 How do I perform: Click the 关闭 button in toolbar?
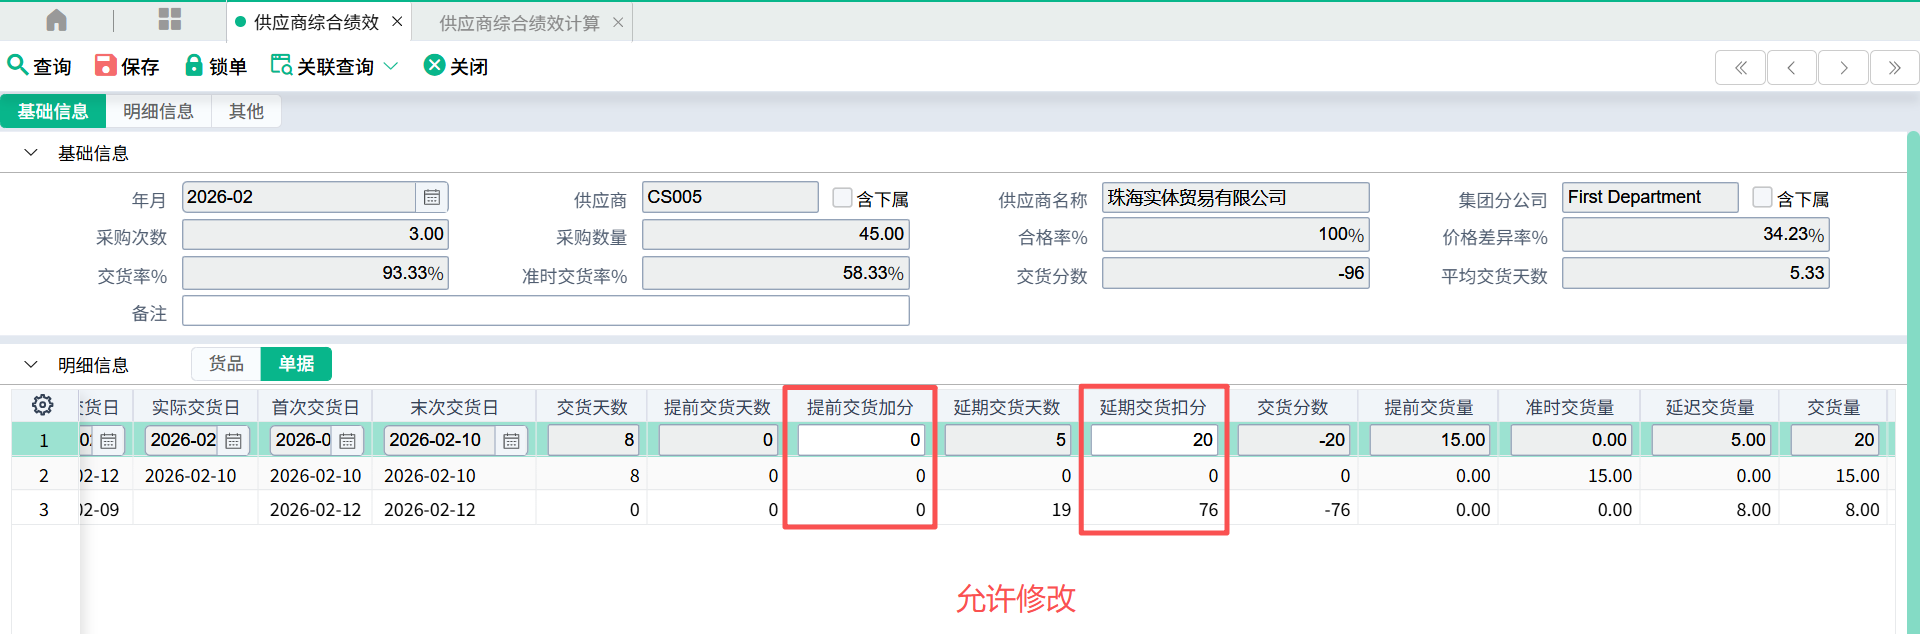[456, 66]
